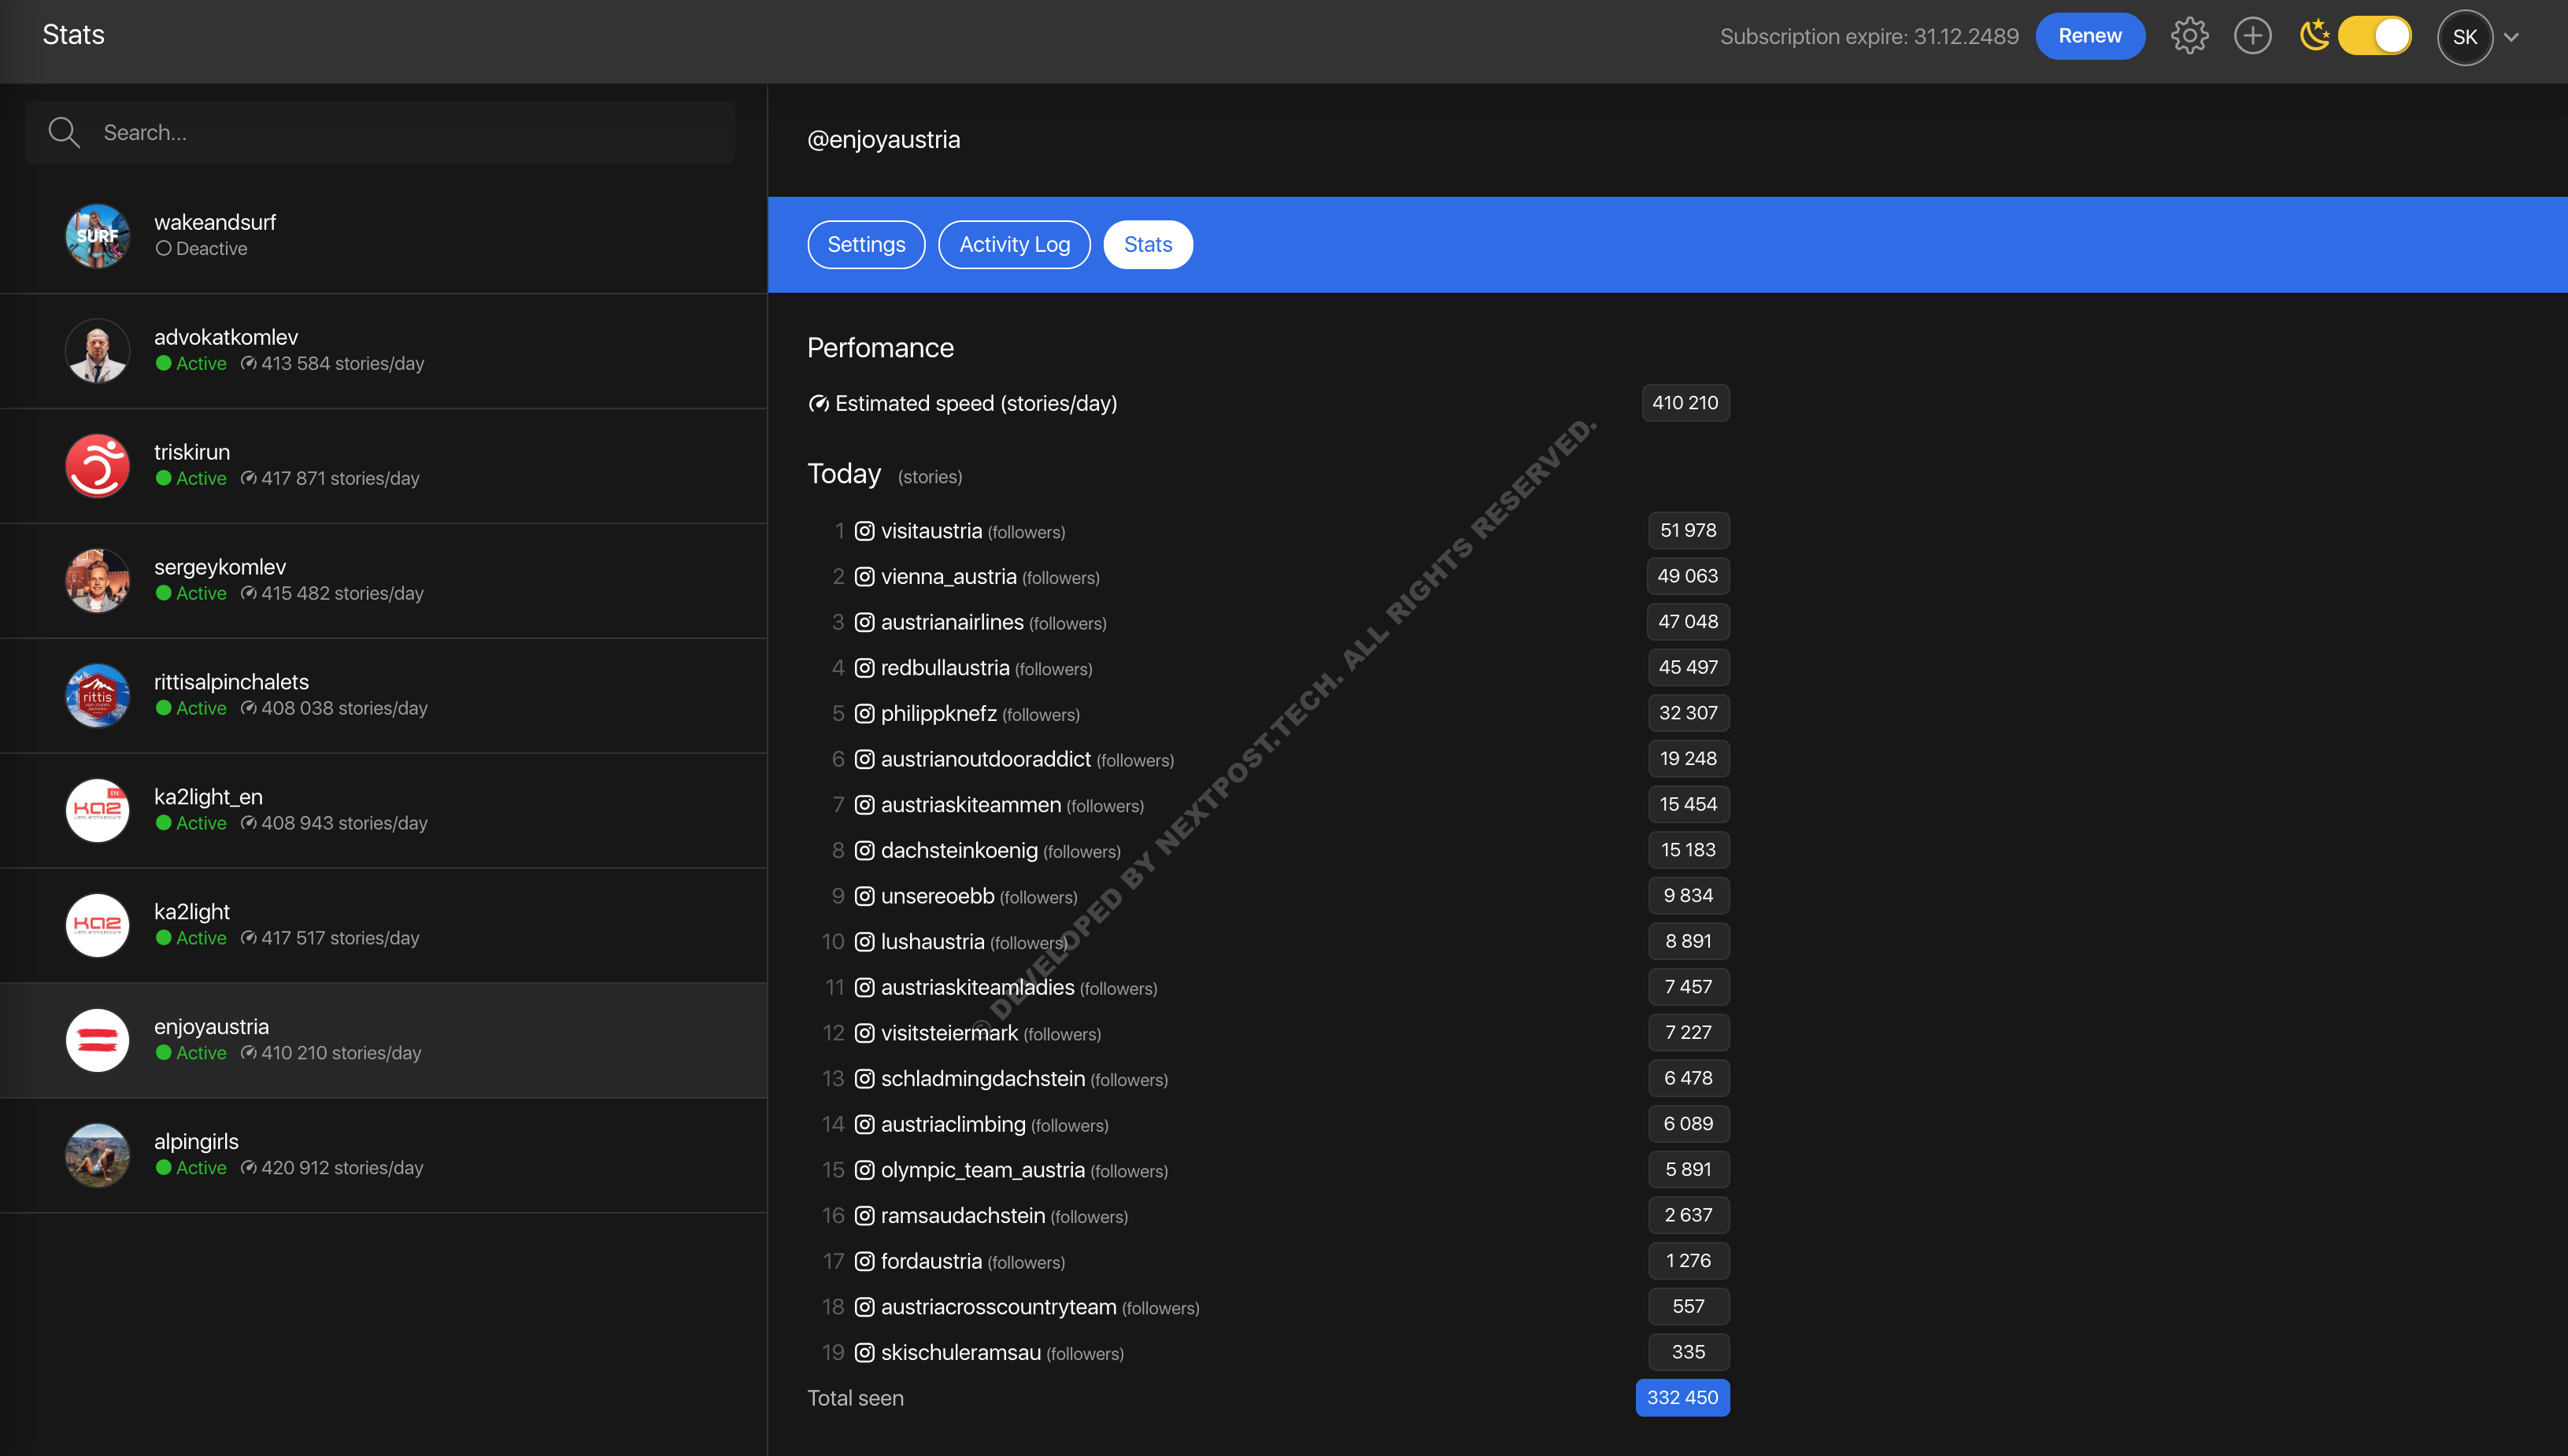
Task: Click the Instagram icon beside redbullaustria
Action: point(865,668)
